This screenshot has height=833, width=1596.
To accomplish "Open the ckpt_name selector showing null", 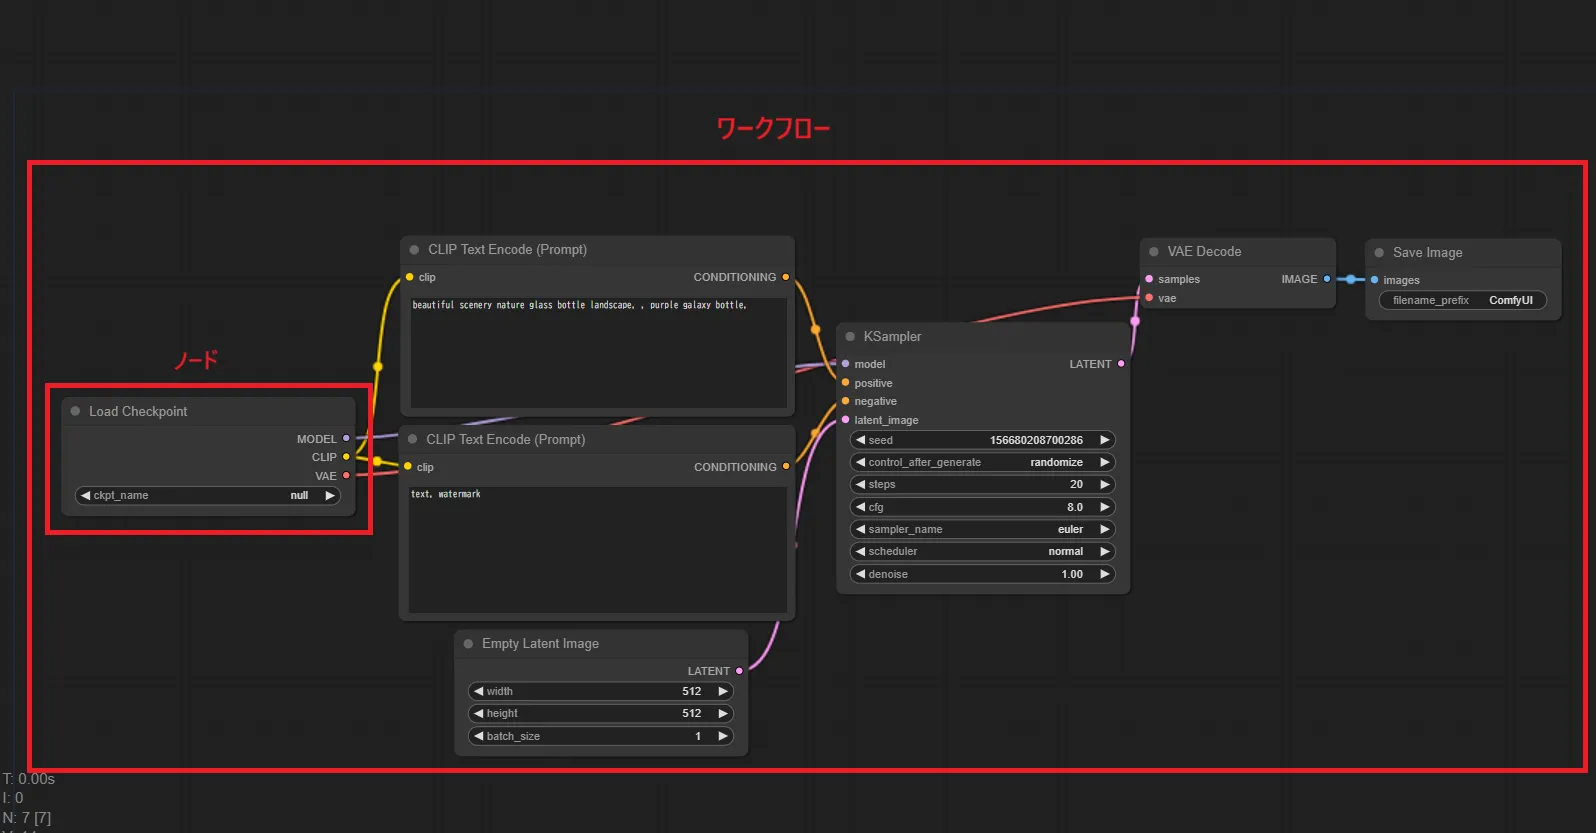I will 208,496.
